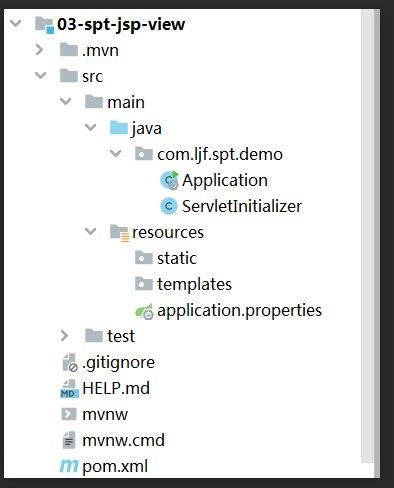Image resolution: width=394 pixels, height=488 pixels.
Task: Expand the test folder
Action: click(64, 336)
